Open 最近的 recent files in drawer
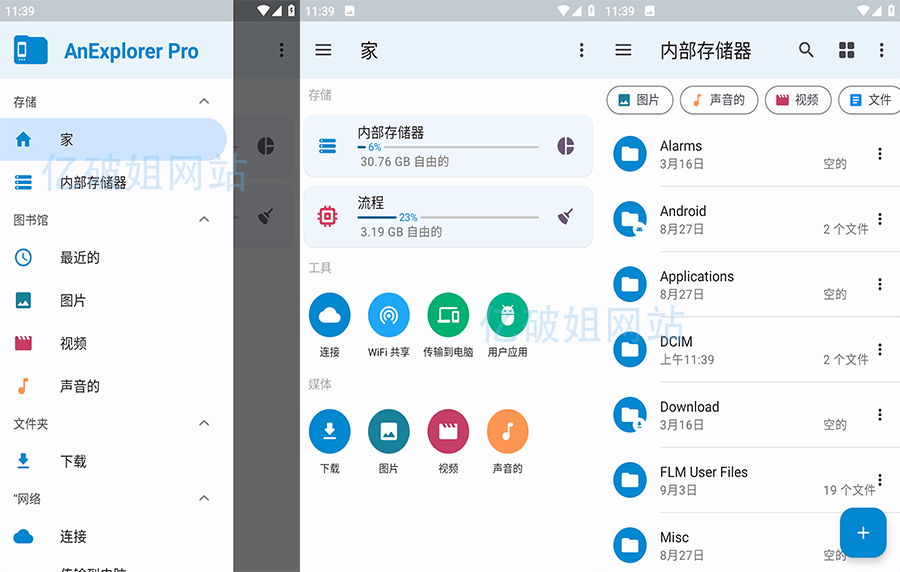 [x=113, y=258]
